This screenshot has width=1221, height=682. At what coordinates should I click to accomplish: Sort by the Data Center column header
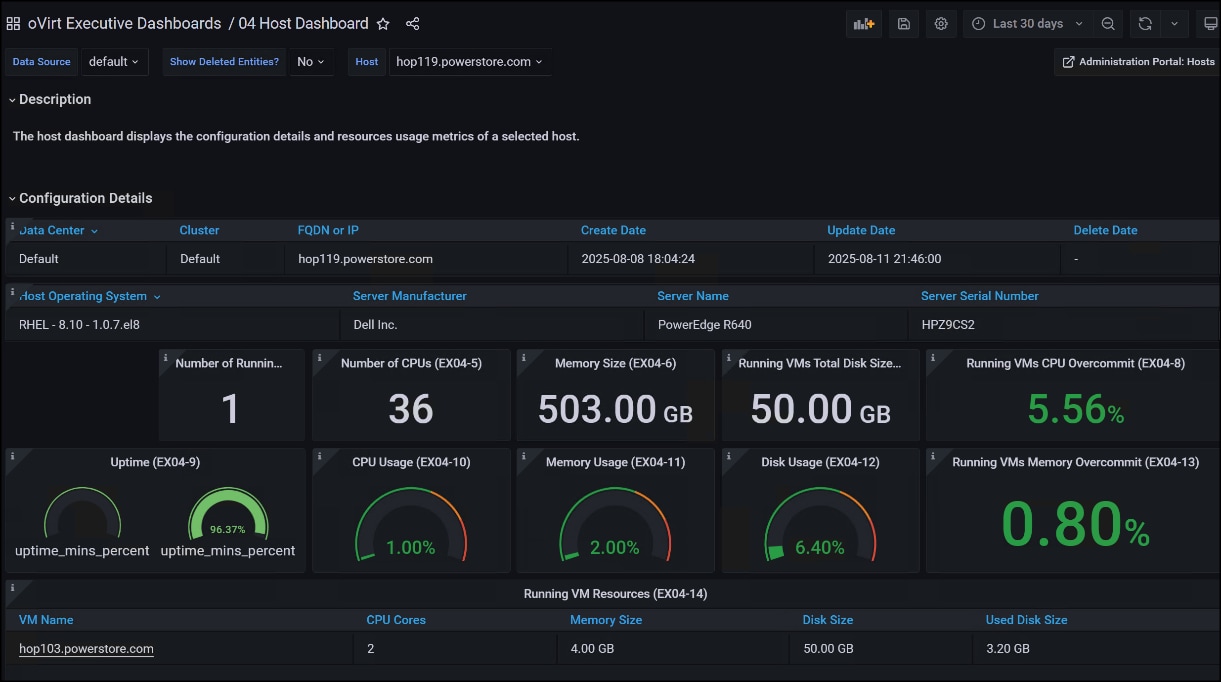(x=58, y=230)
